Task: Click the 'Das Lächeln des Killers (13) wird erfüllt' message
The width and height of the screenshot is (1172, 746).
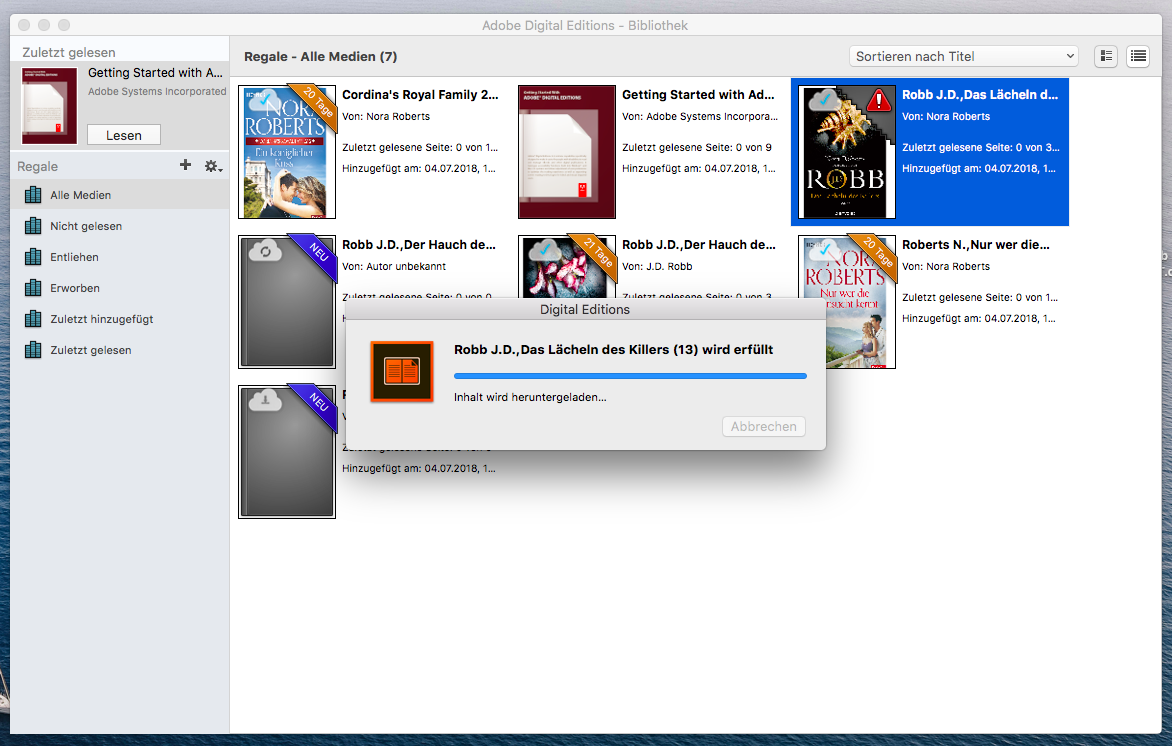Action: (614, 350)
